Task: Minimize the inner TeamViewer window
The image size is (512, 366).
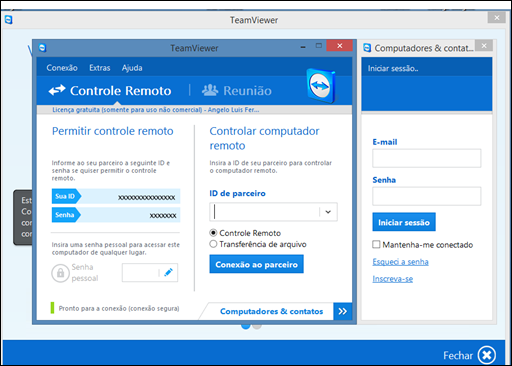Action: click(x=303, y=47)
